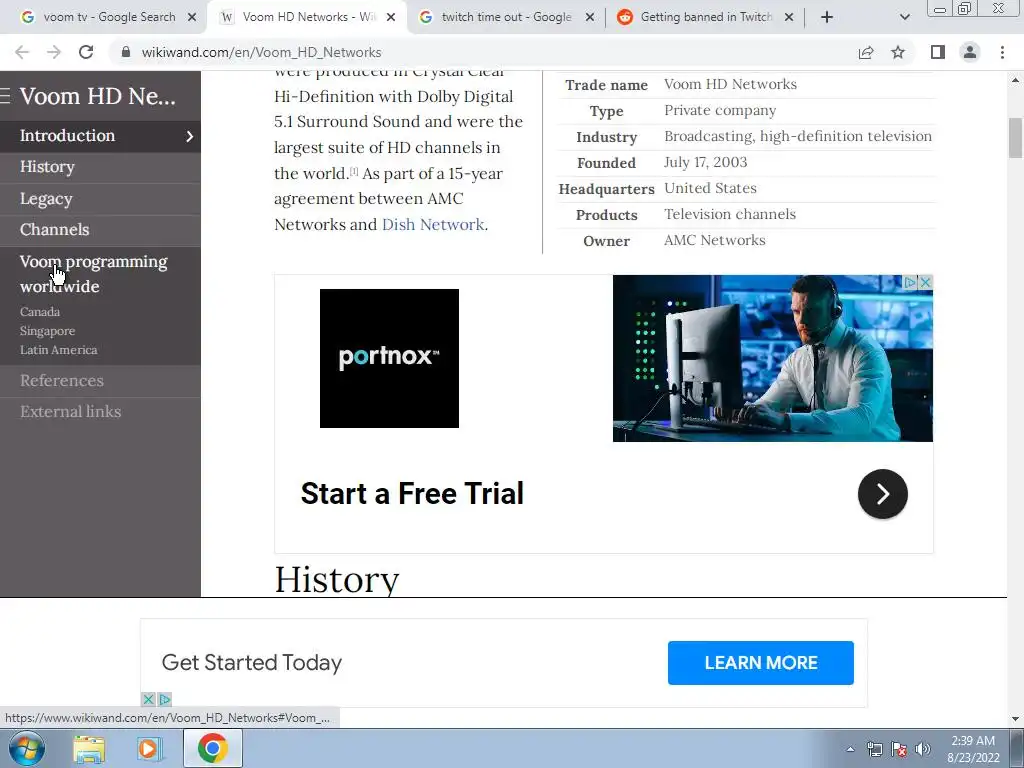1024x768 pixels.
Task: Open Chrome's three-dot menu
Action: [x=1002, y=52]
